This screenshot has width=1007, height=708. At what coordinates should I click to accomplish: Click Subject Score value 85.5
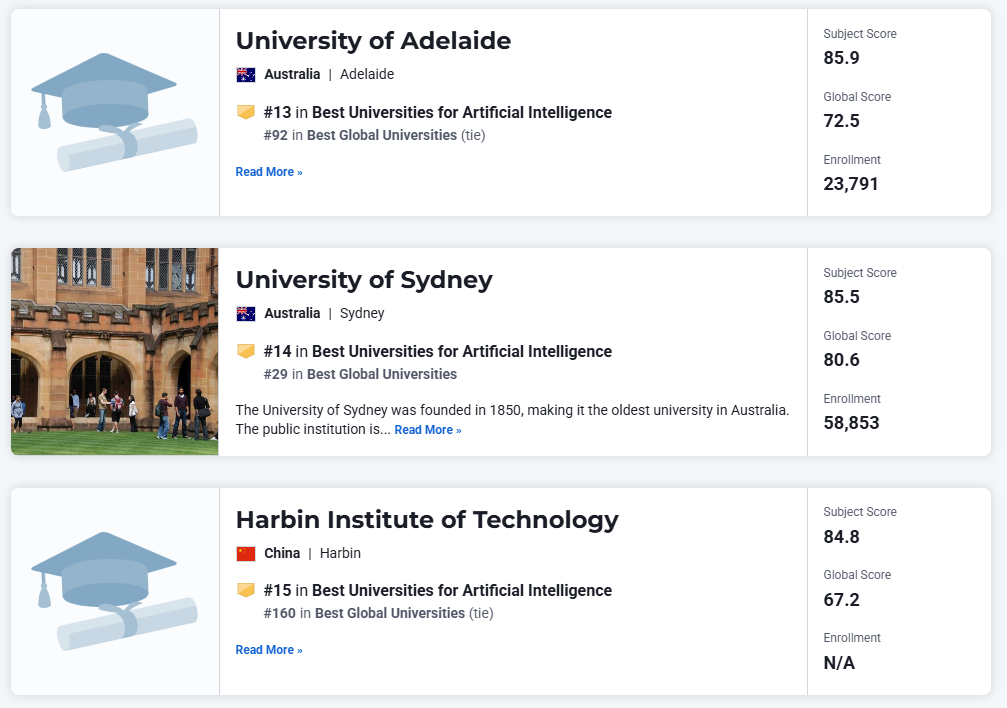click(x=841, y=297)
